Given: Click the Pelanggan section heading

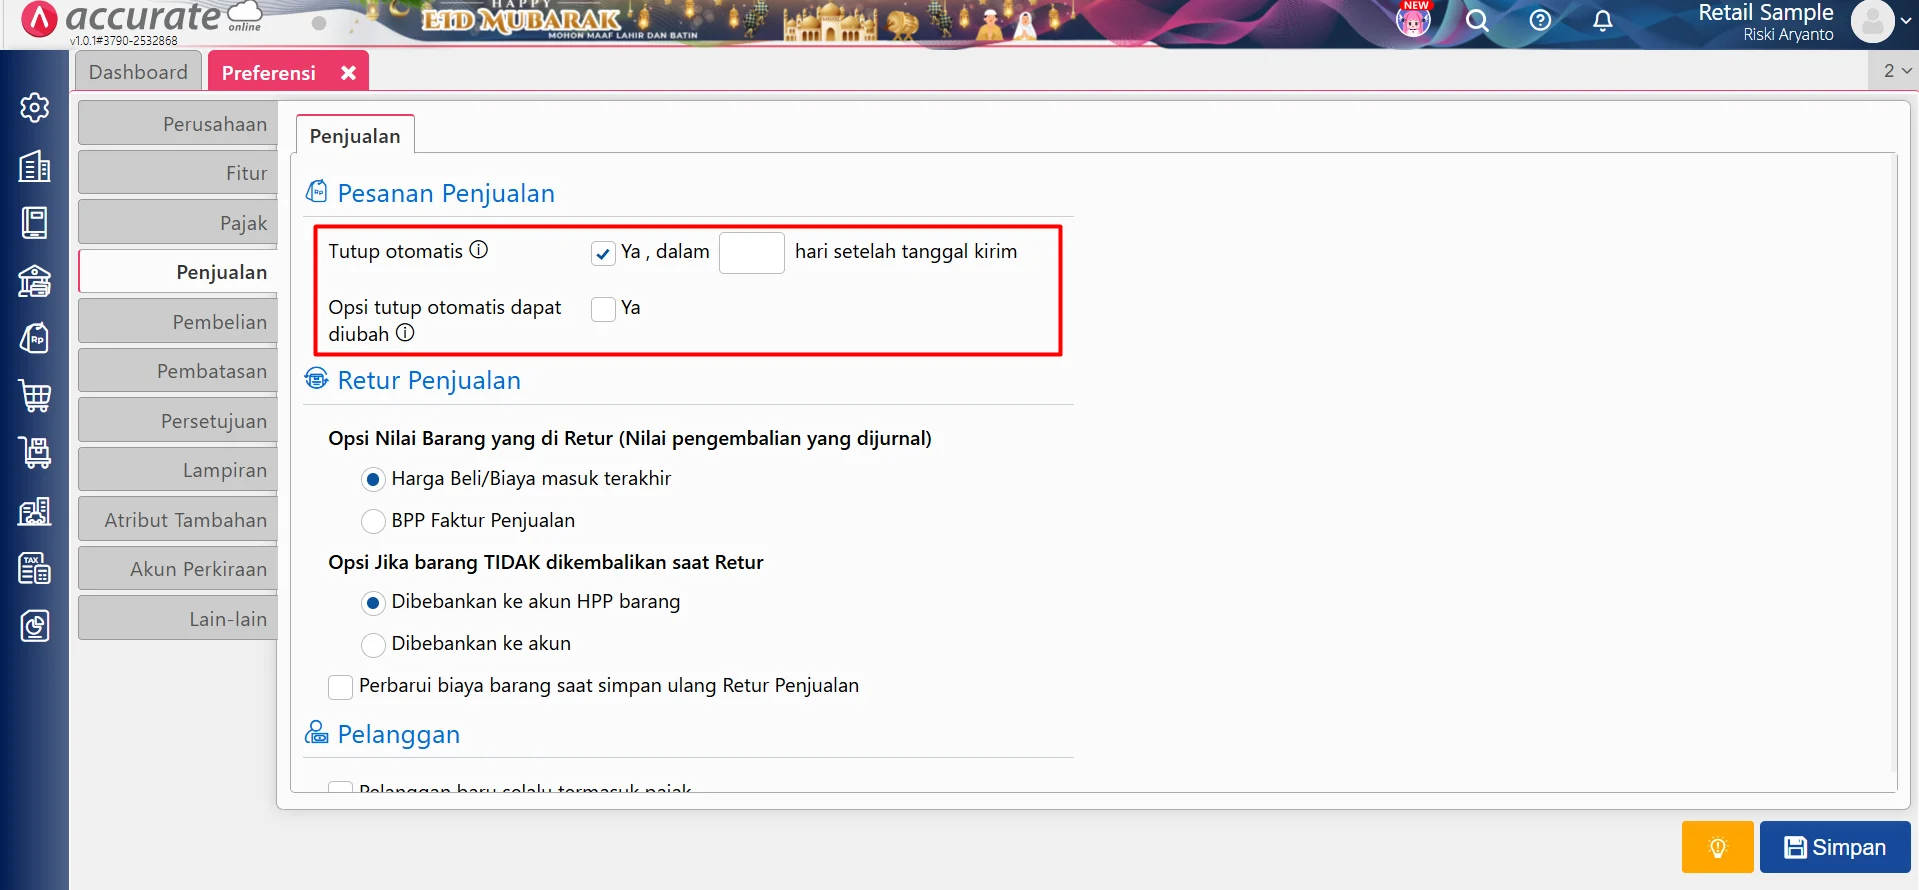Looking at the screenshot, I should 399,734.
